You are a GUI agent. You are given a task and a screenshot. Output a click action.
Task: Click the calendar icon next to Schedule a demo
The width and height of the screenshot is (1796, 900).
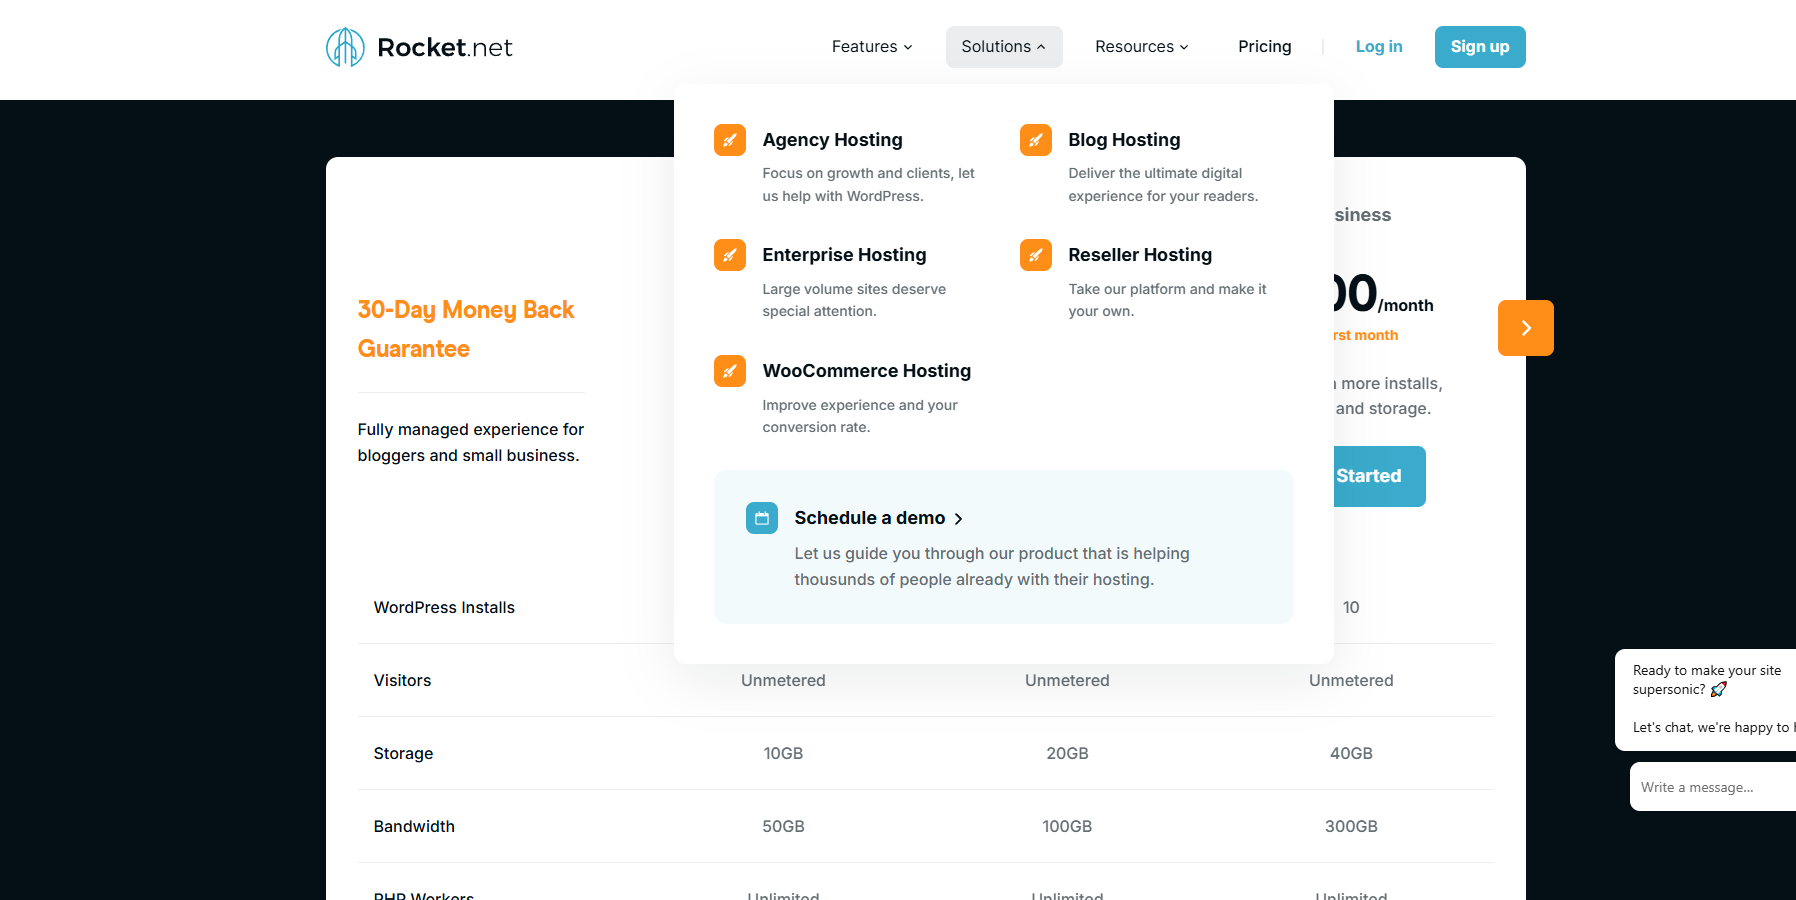[761, 518]
